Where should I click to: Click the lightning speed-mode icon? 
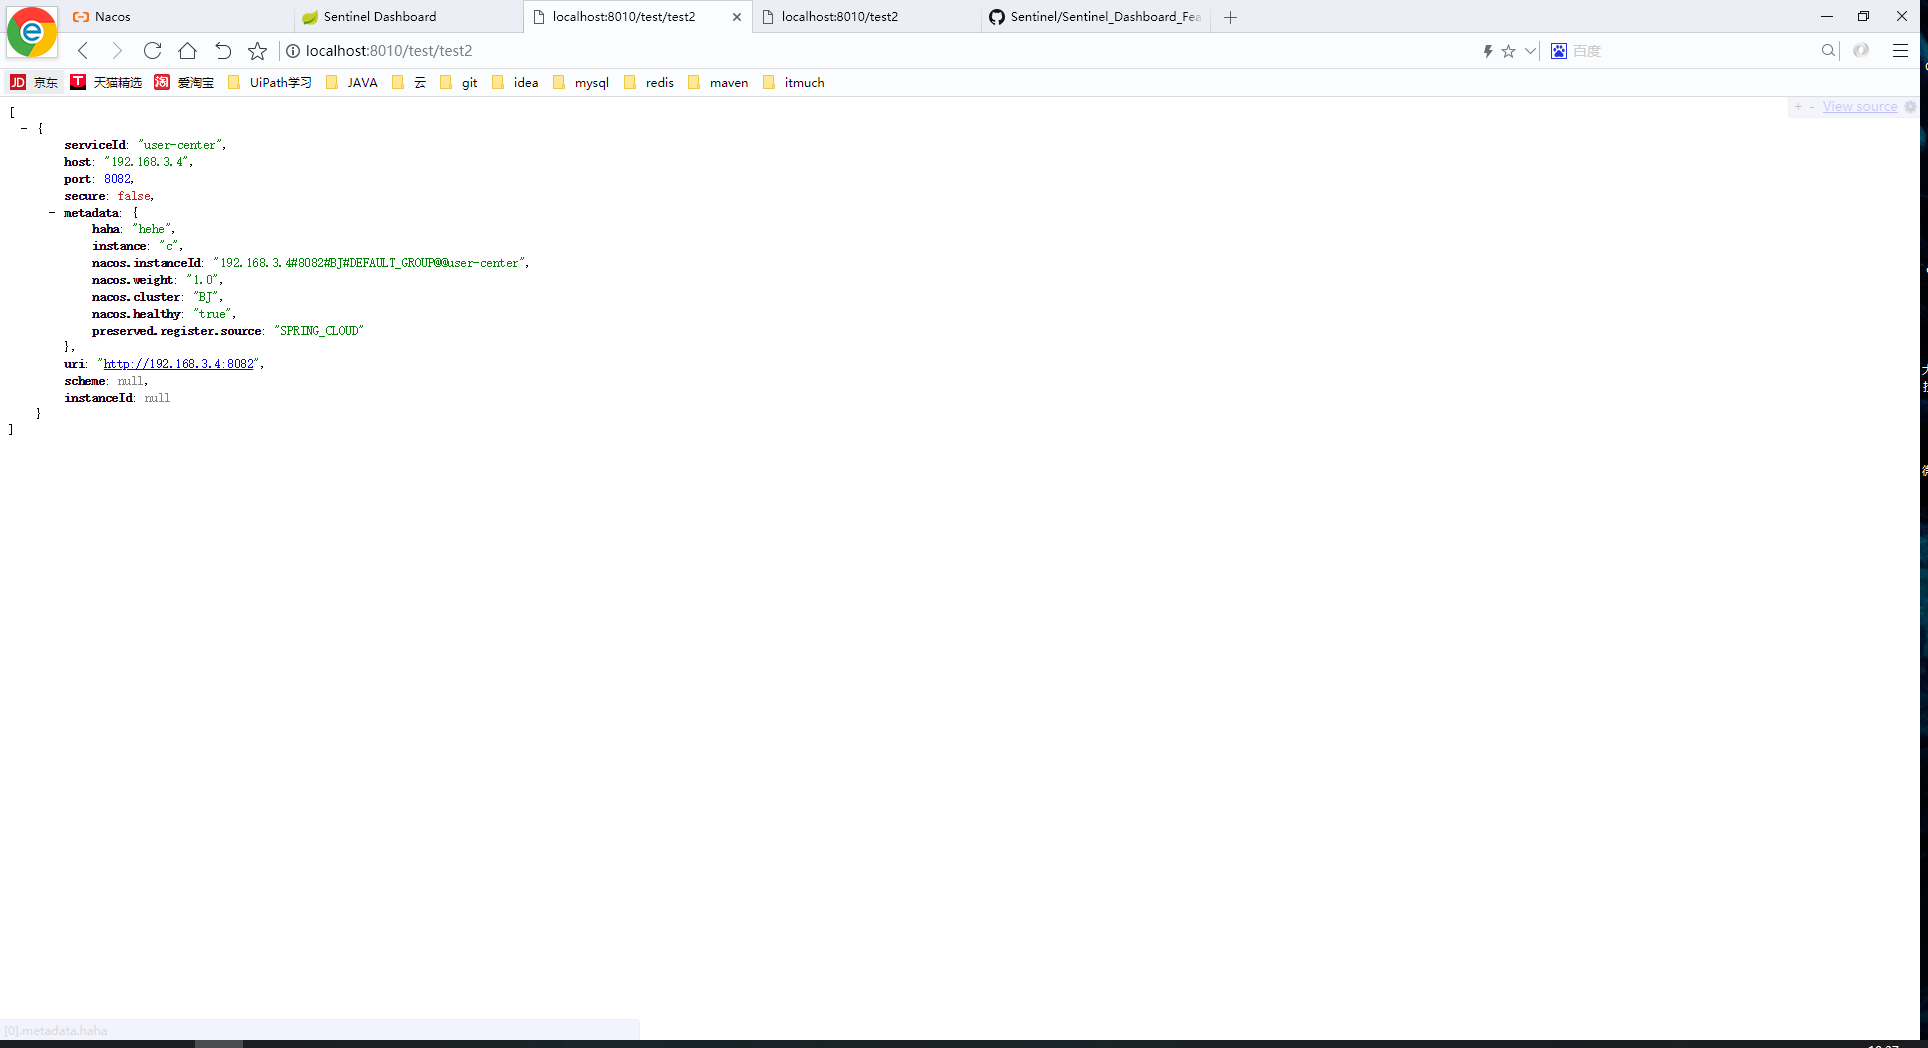click(1488, 51)
